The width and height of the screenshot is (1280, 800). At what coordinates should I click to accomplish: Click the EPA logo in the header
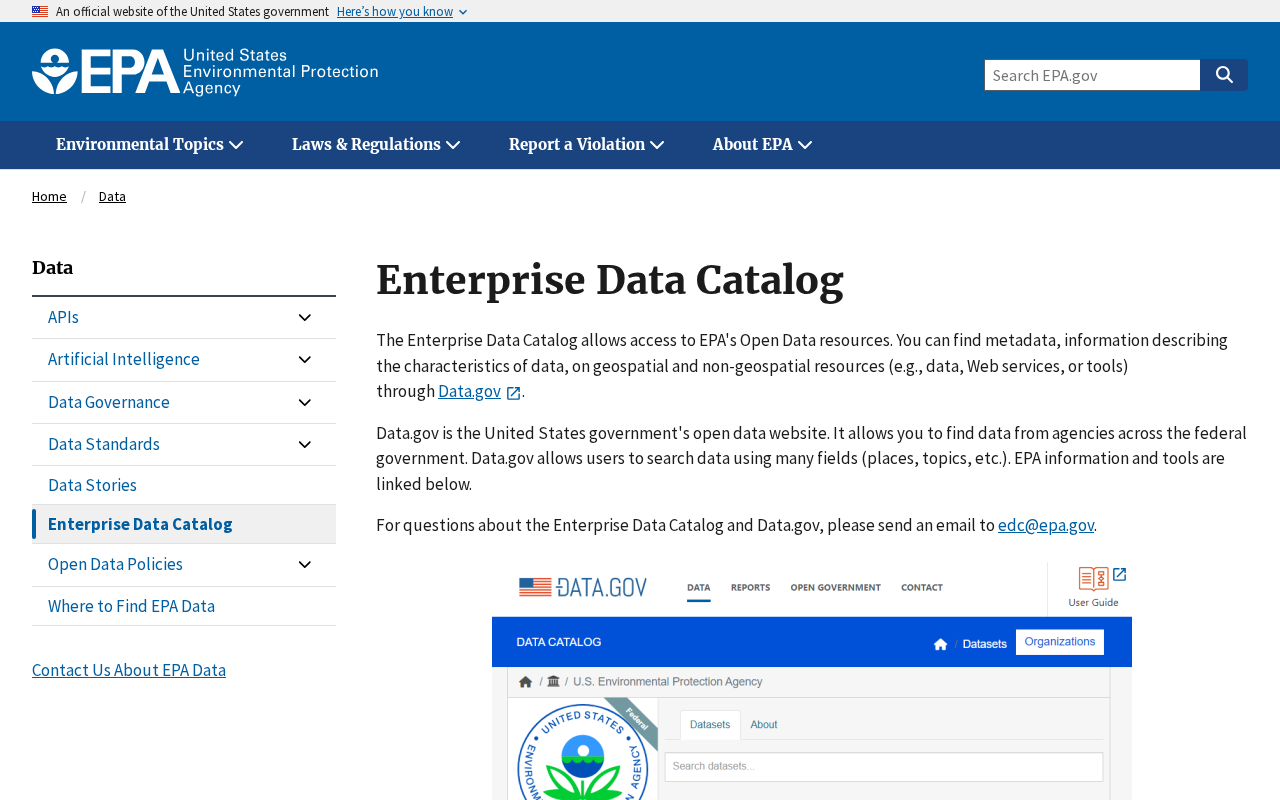(205, 72)
